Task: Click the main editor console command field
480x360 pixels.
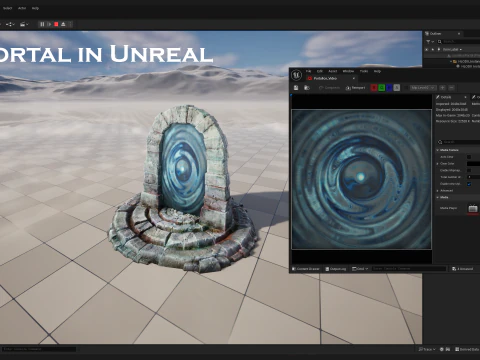Action: tap(39, 349)
